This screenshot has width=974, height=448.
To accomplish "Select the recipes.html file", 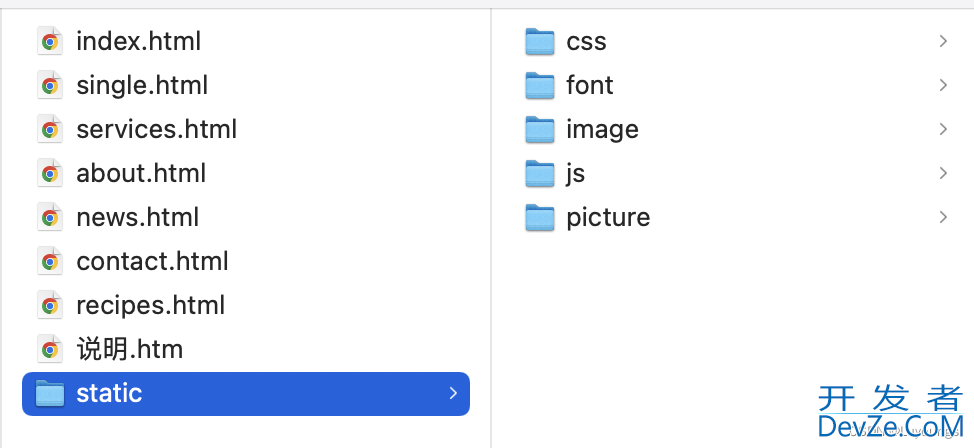I will (150, 306).
